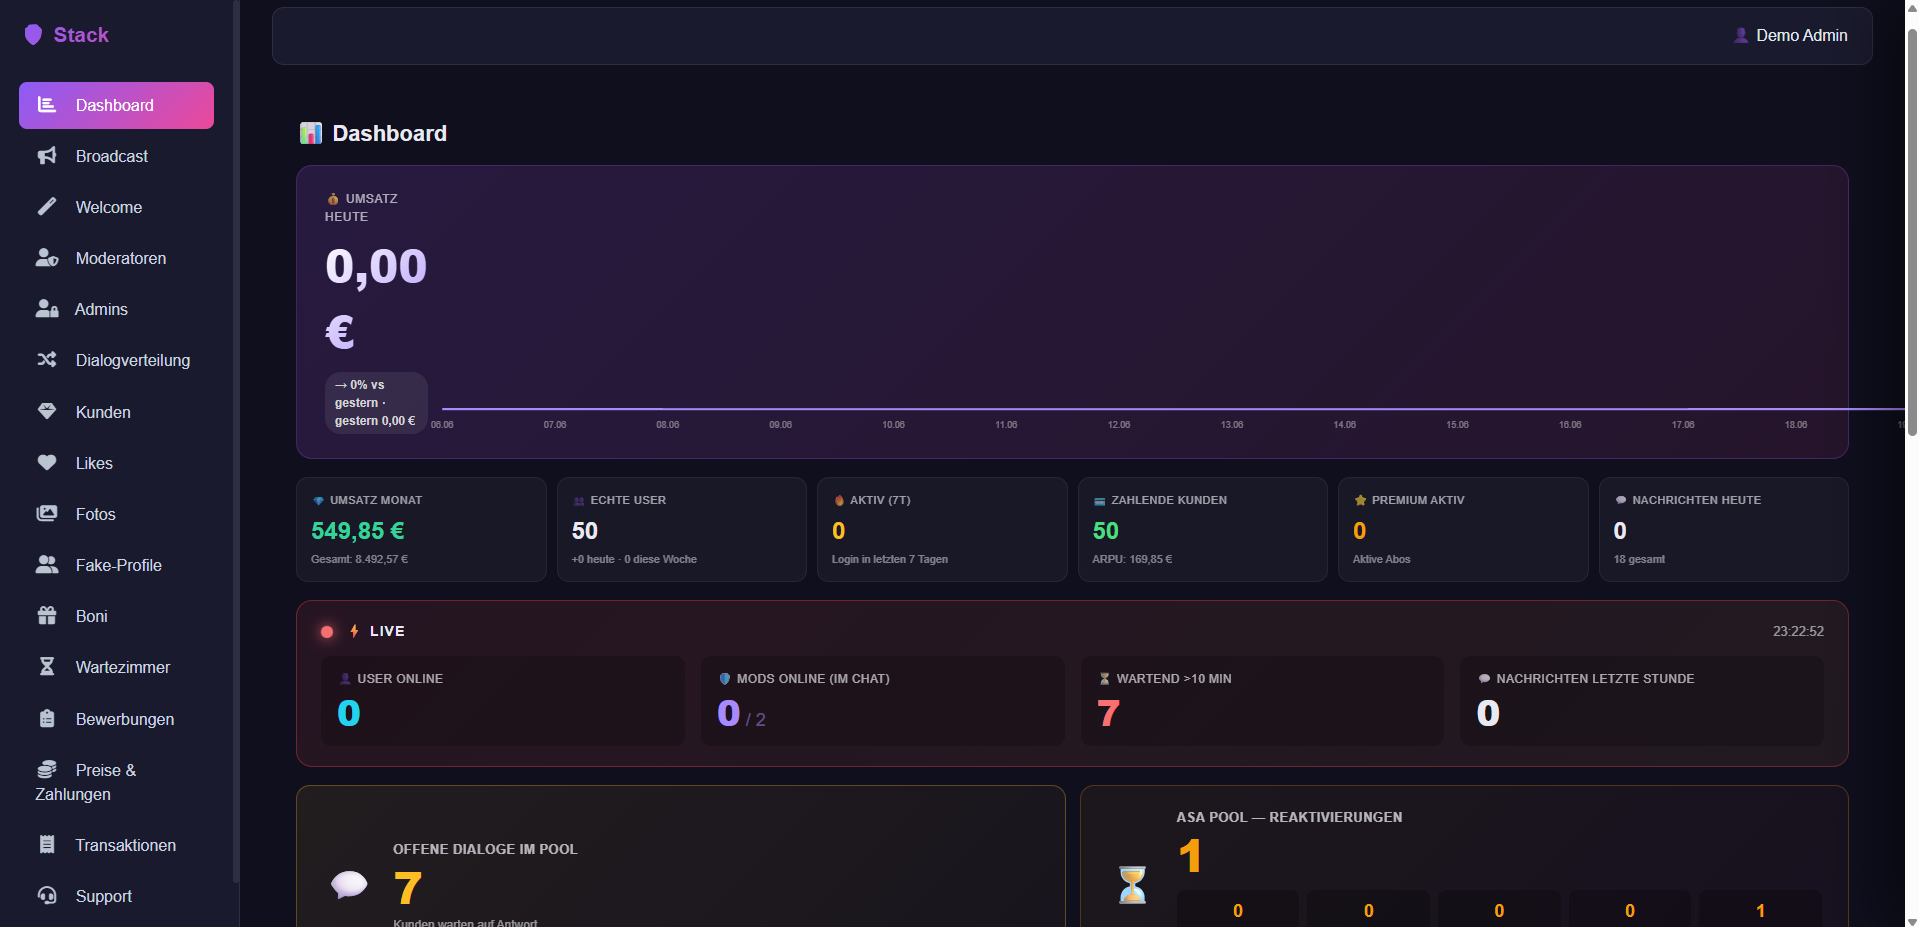The width and height of the screenshot is (1919, 927).
Task: Click the speech bubble icon in Offene Dialoge card
Action: [x=349, y=885]
